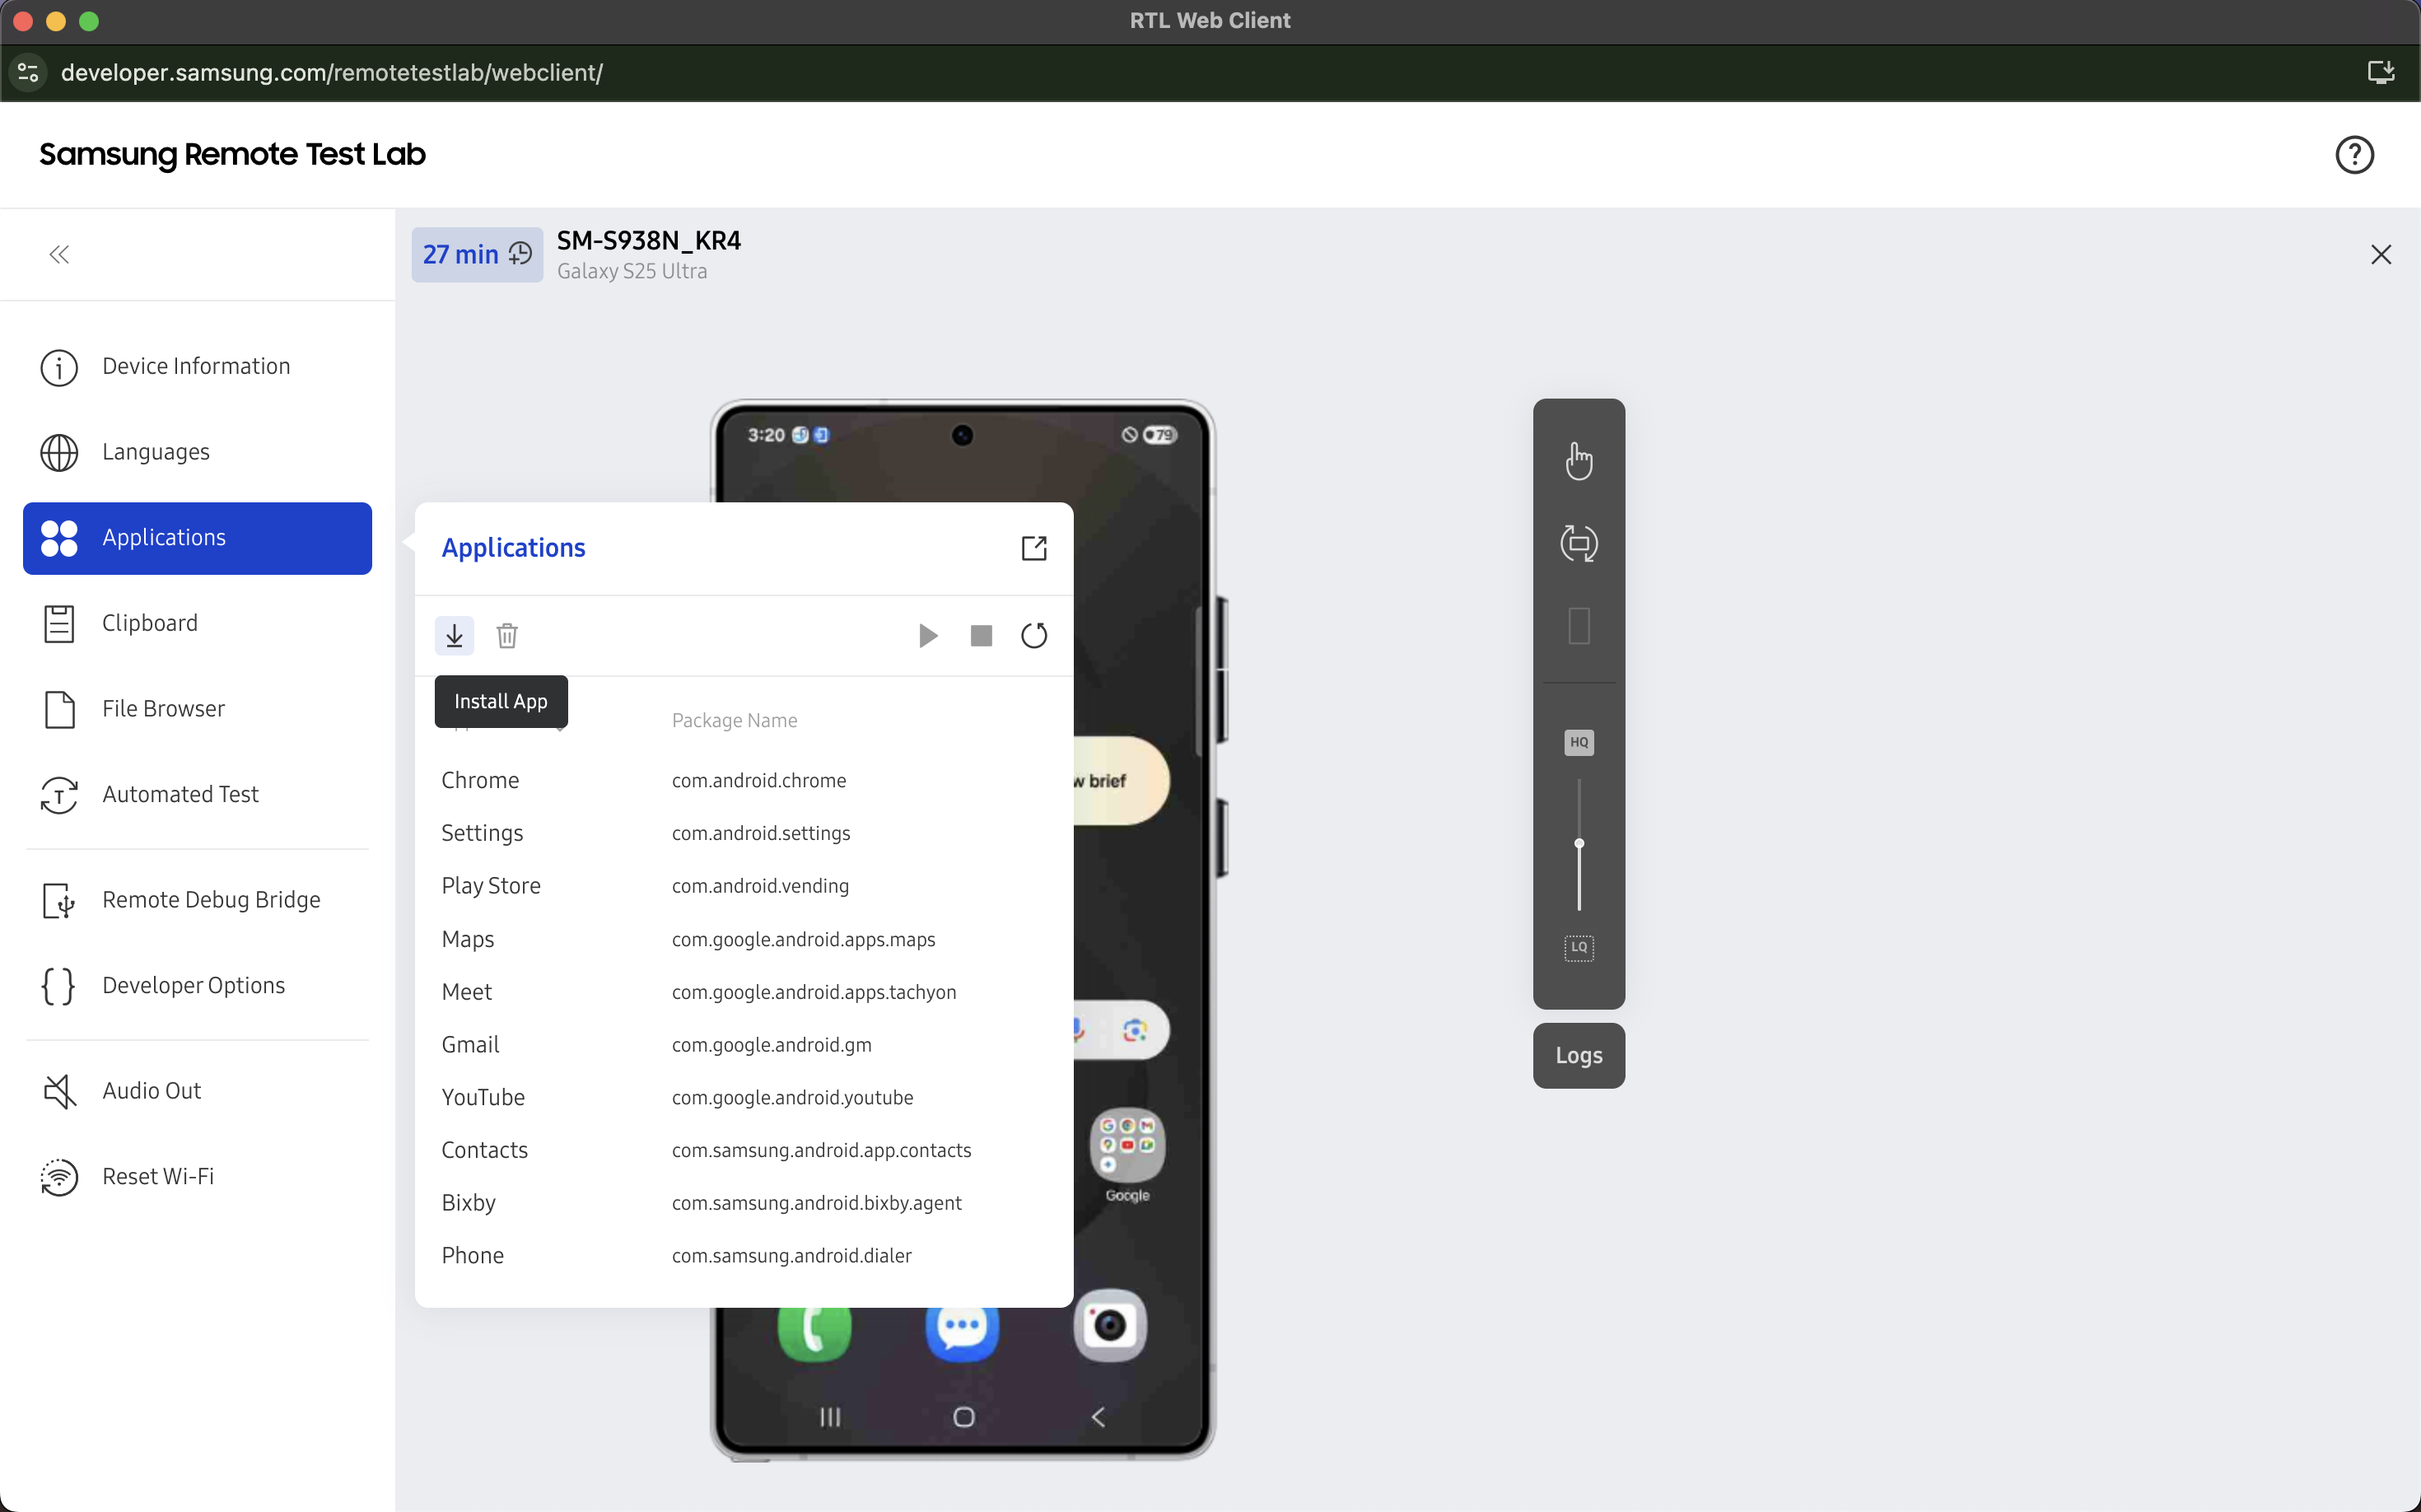Open the Logs button
The height and width of the screenshot is (1512, 2421).
(x=1579, y=1056)
